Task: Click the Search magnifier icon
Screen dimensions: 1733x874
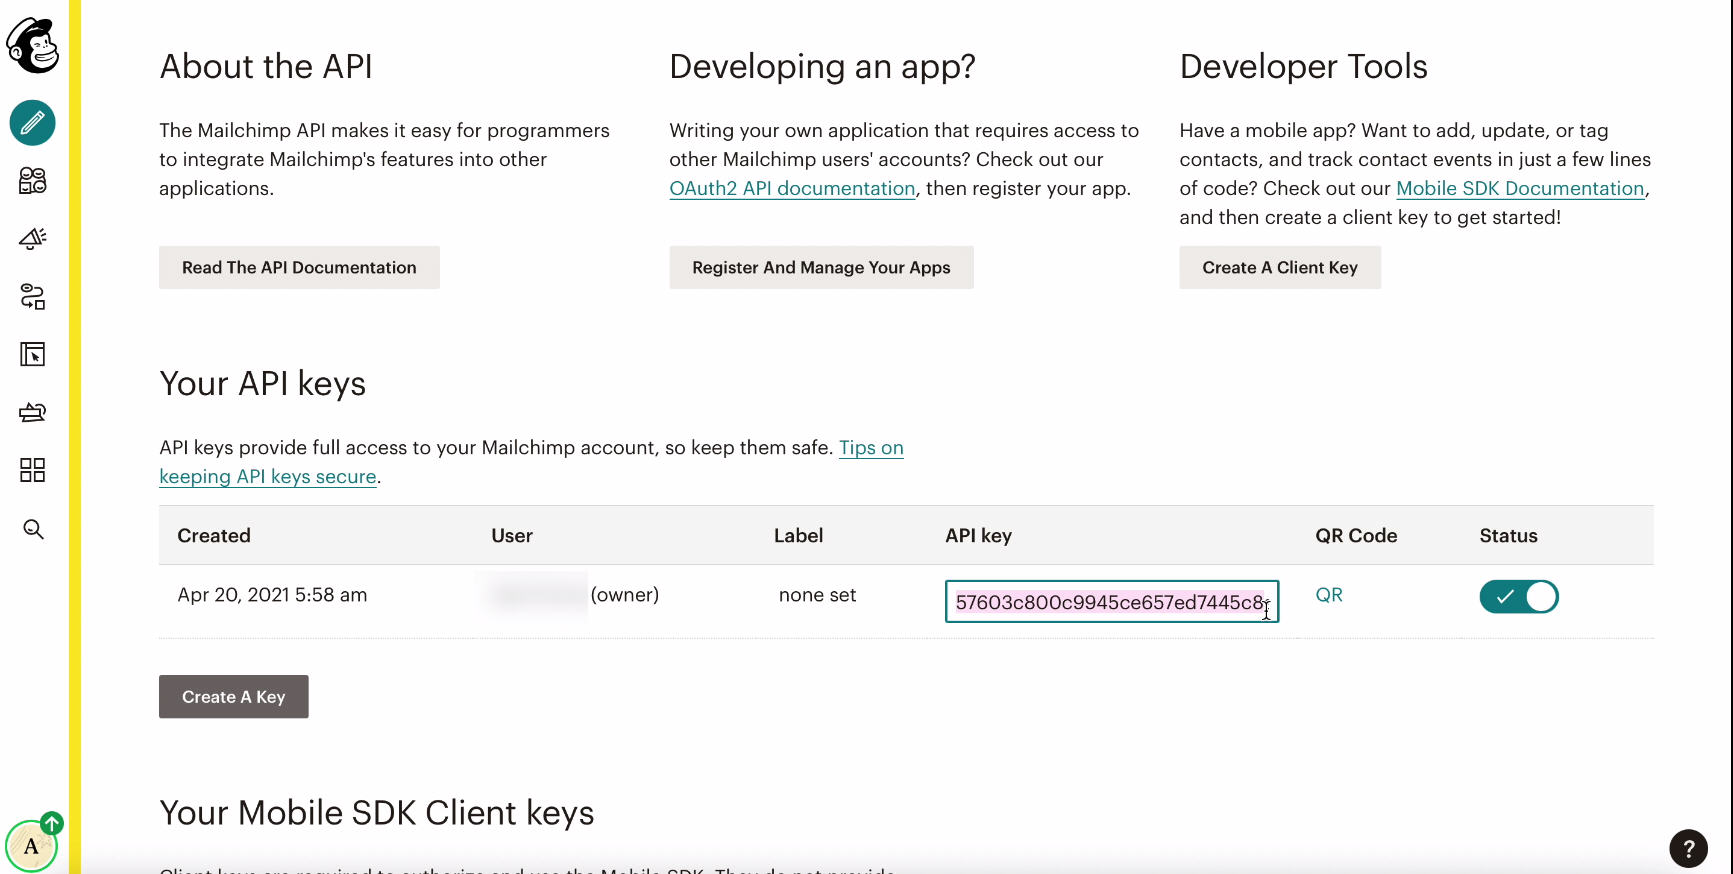Action: coord(33,529)
